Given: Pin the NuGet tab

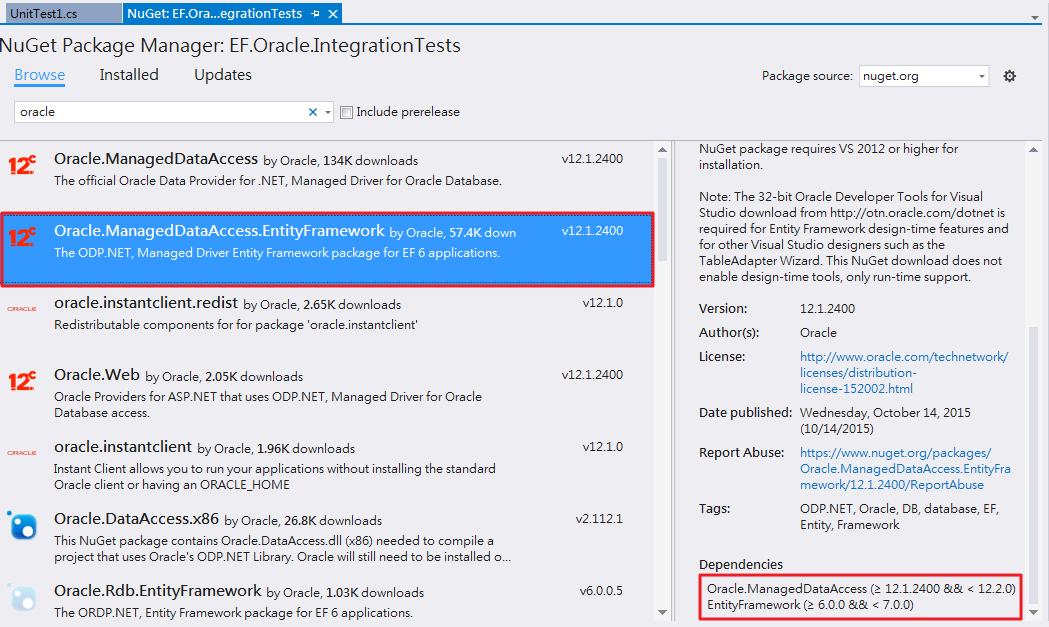Looking at the screenshot, I should pyautogui.click(x=315, y=13).
